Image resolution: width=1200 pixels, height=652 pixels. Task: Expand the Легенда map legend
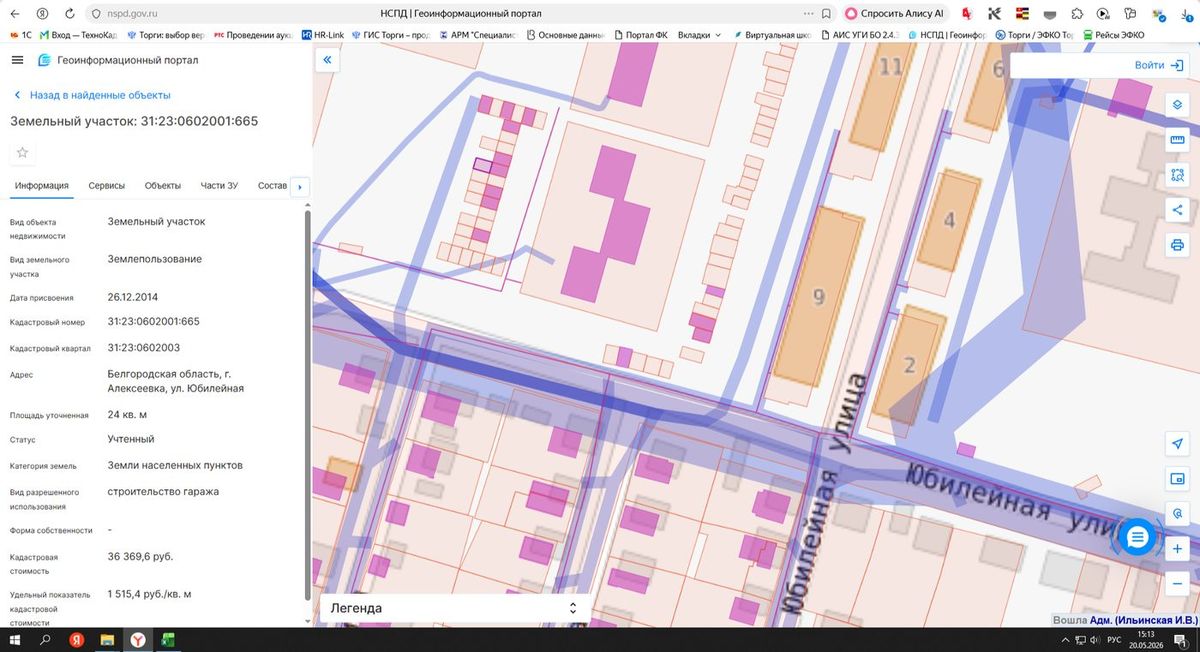455,608
